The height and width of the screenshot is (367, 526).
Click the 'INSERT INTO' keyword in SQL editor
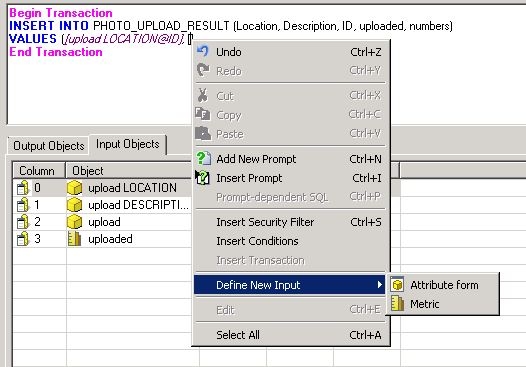49,26
